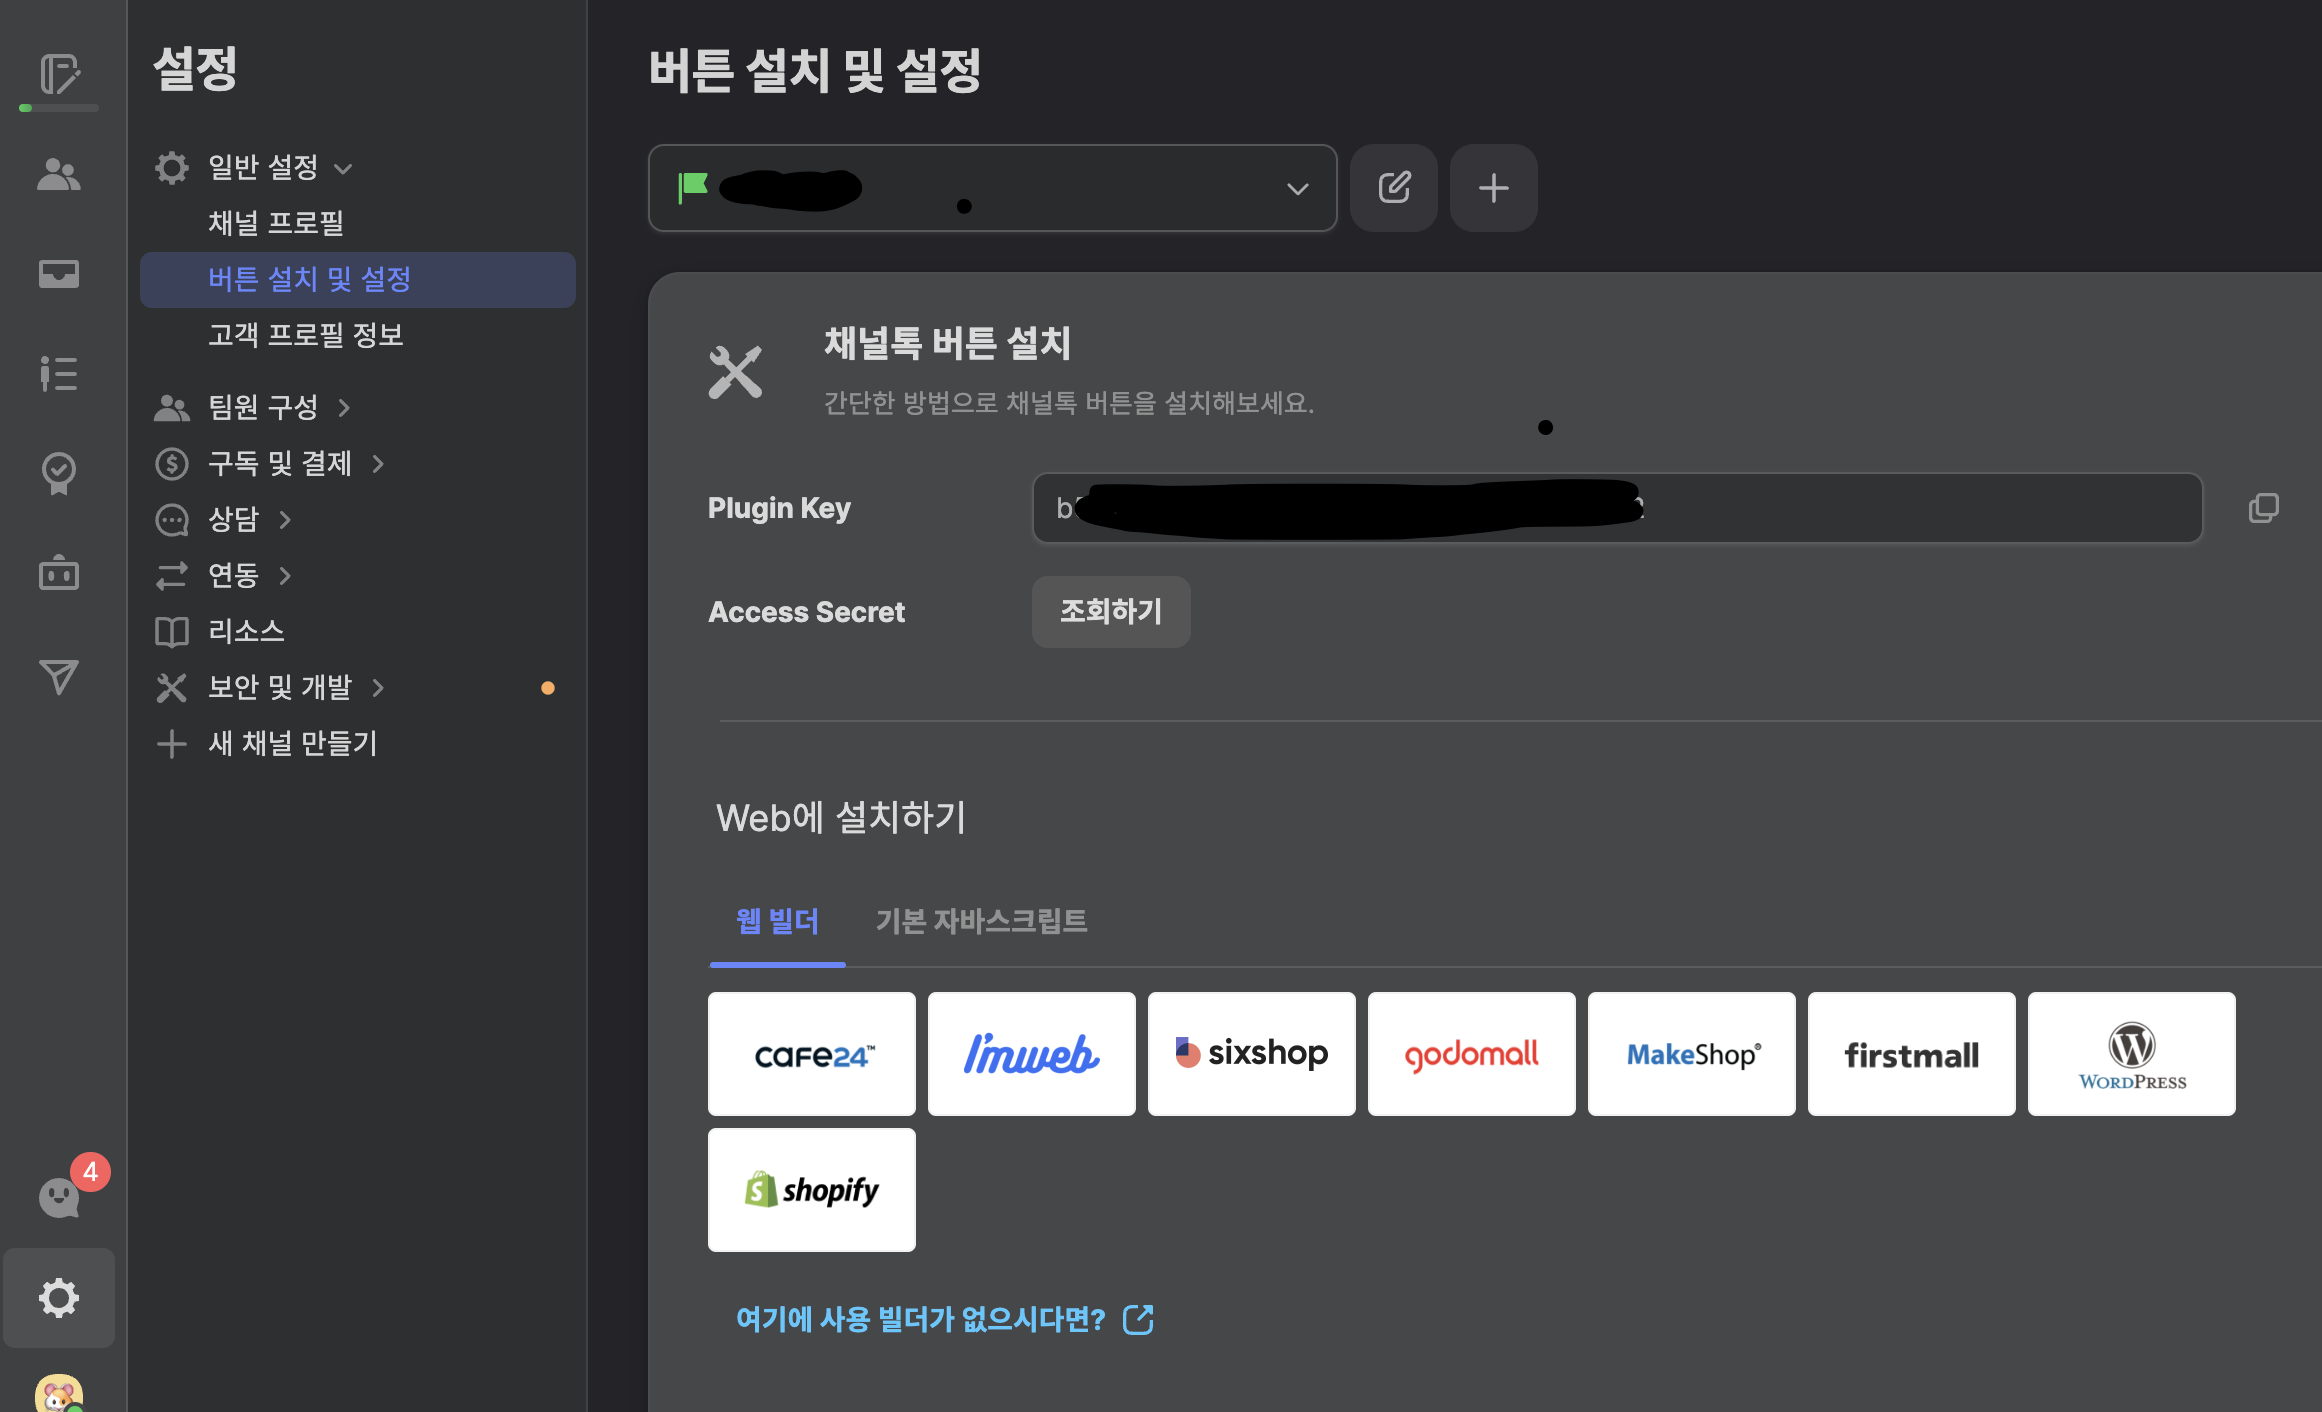Open the bot icon in left rail

(59, 573)
